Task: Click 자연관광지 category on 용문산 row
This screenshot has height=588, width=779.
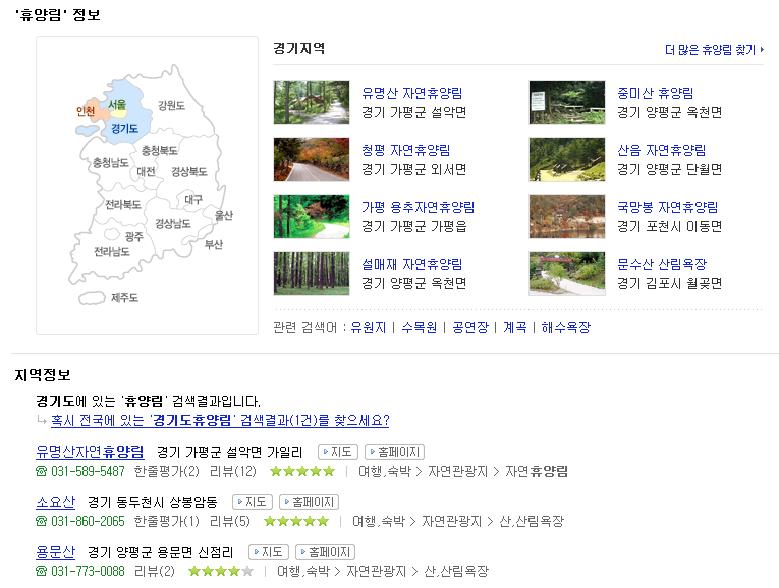Action: pos(376,571)
